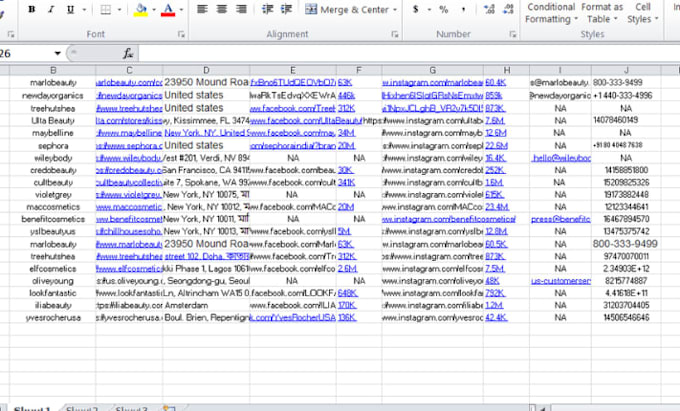Select cell containing yslbeautyus
This screenshot has height=411, width=680.
coord(53,231)
